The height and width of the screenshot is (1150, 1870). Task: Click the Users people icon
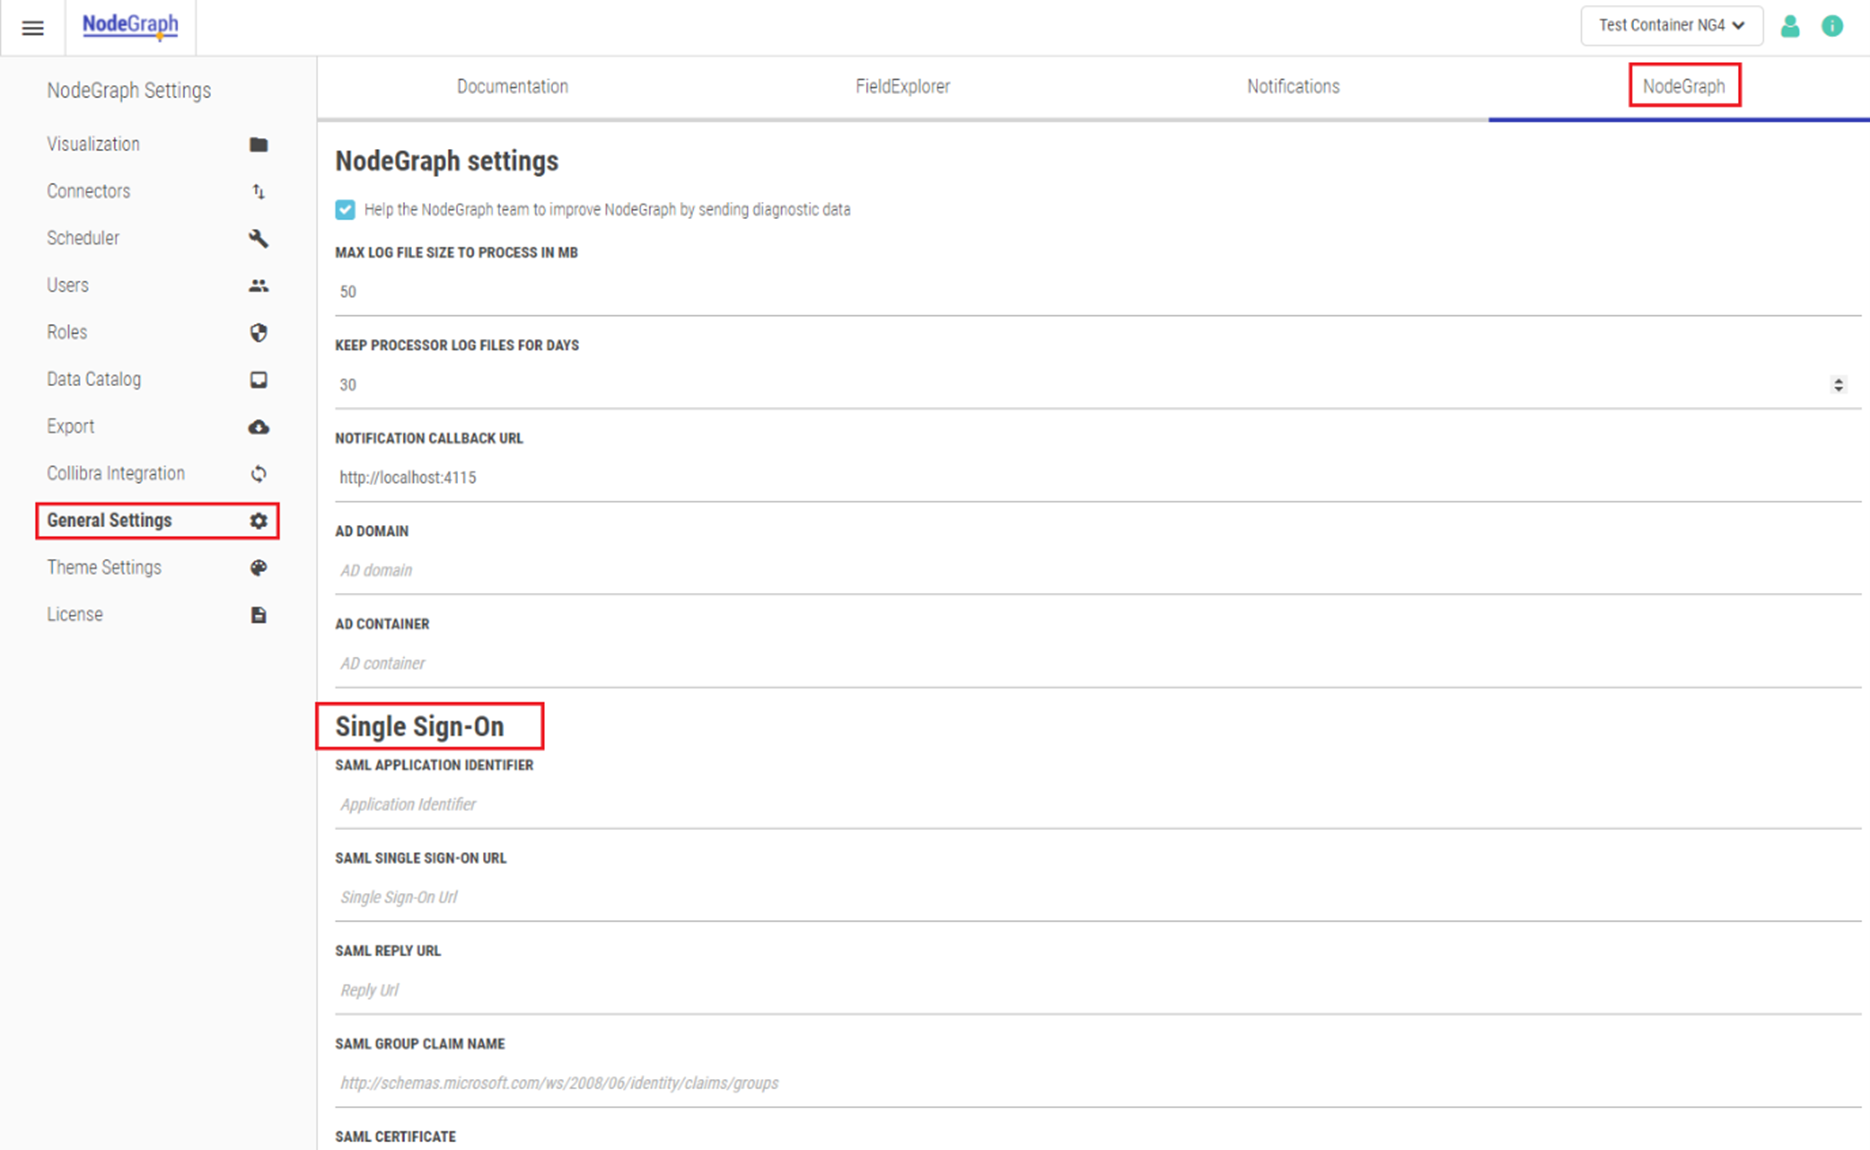[x=259, y=285]
